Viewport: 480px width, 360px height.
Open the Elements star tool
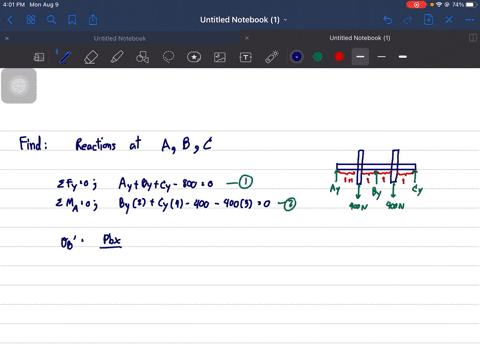point(194,57)
